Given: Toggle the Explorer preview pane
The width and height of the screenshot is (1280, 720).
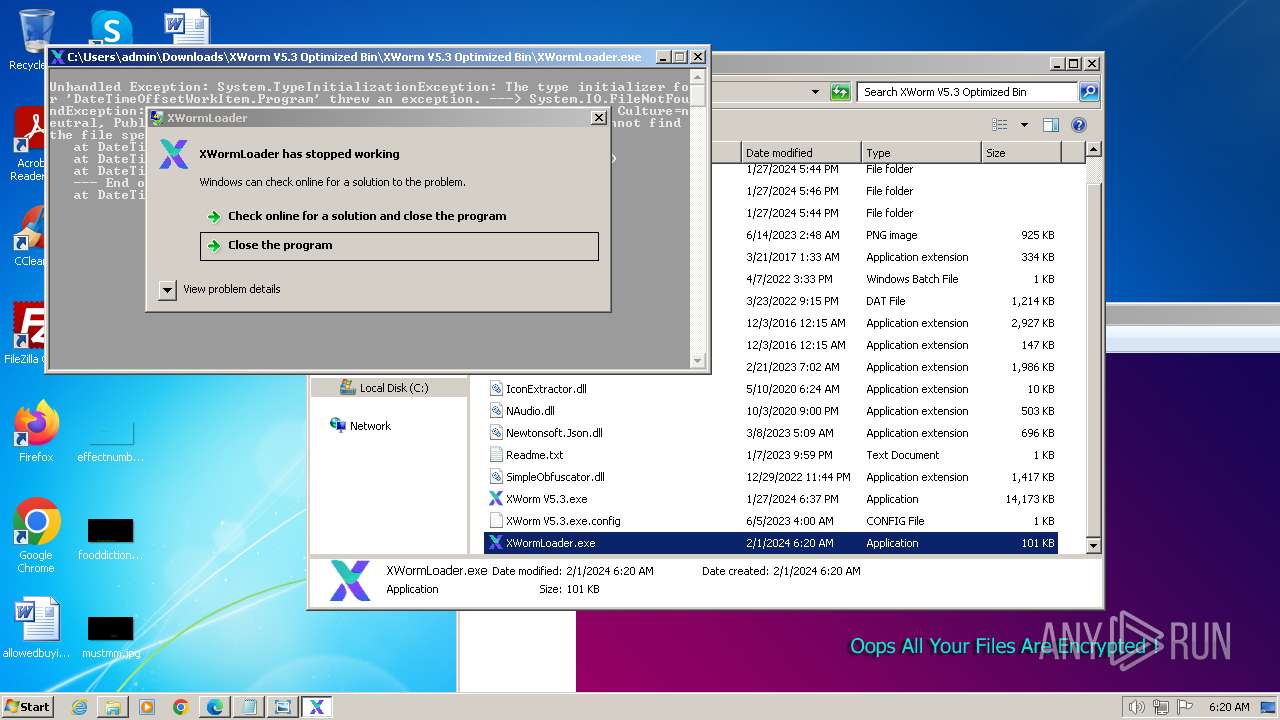Looking at the screenshot, I should tap(1050, 125).
